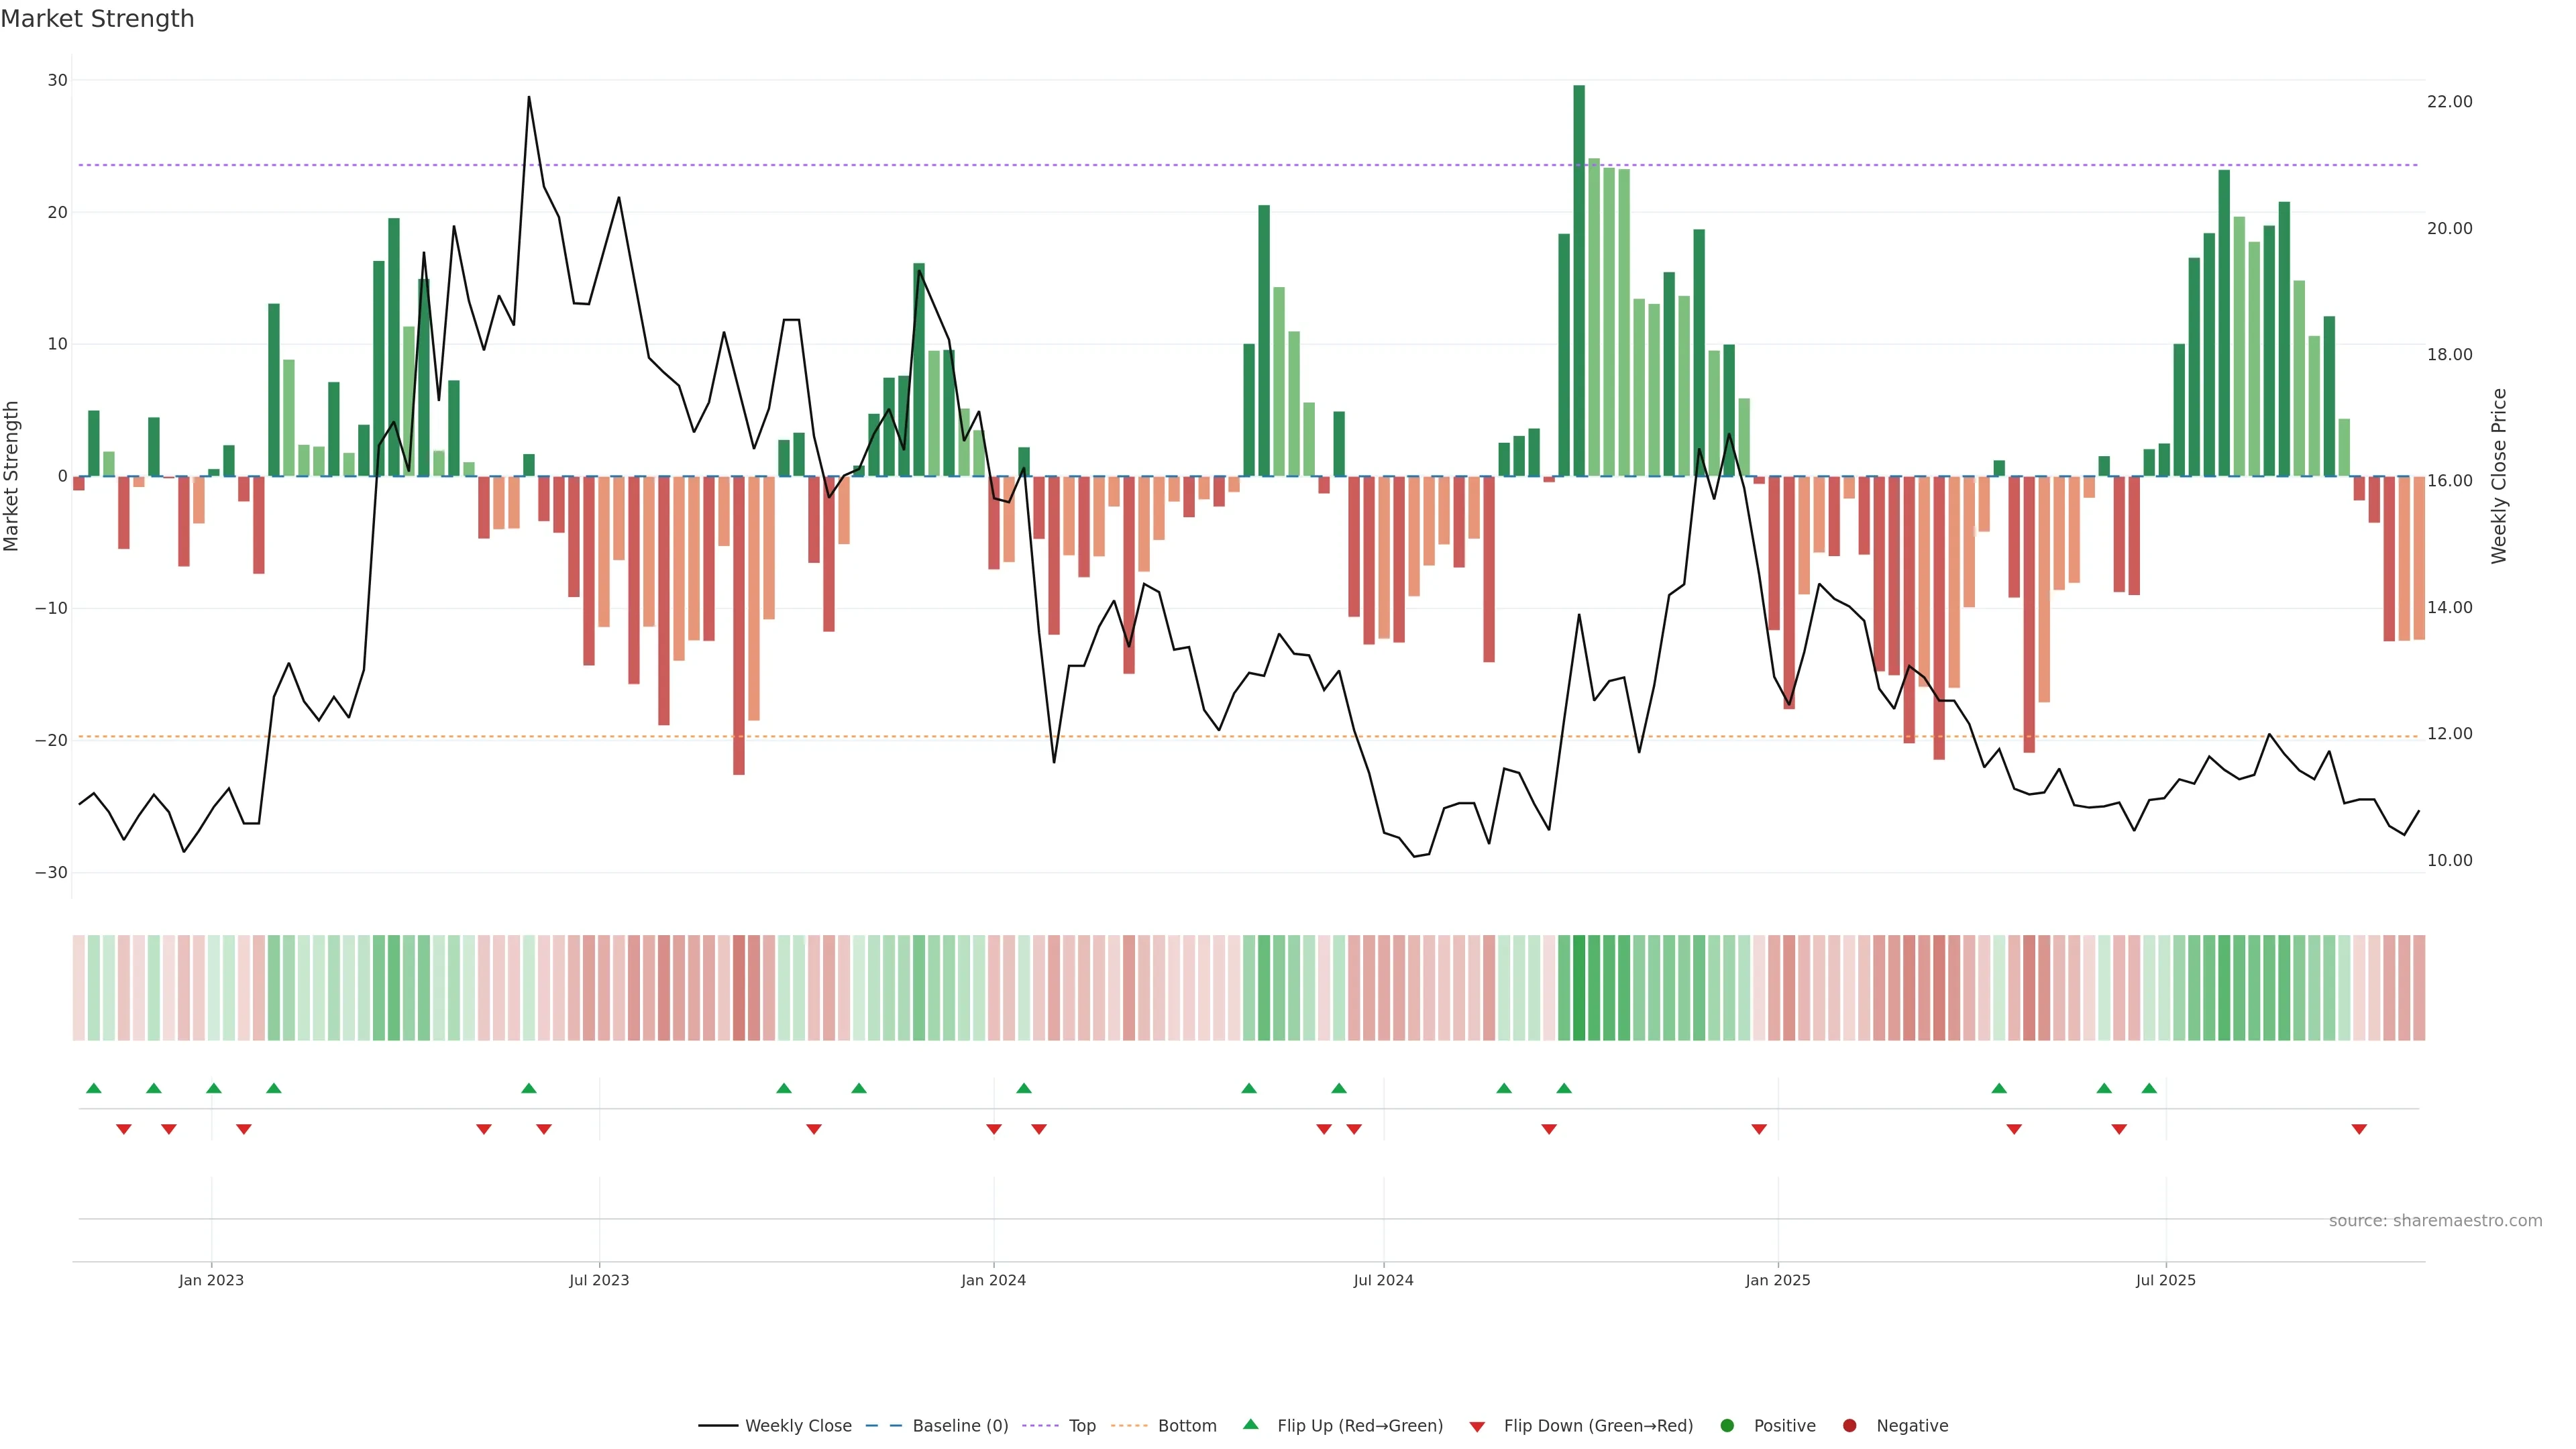Click the rightmost heatmap strip cell
The width and height of the screenshot is (2576, 1449).
[2419, 987]
